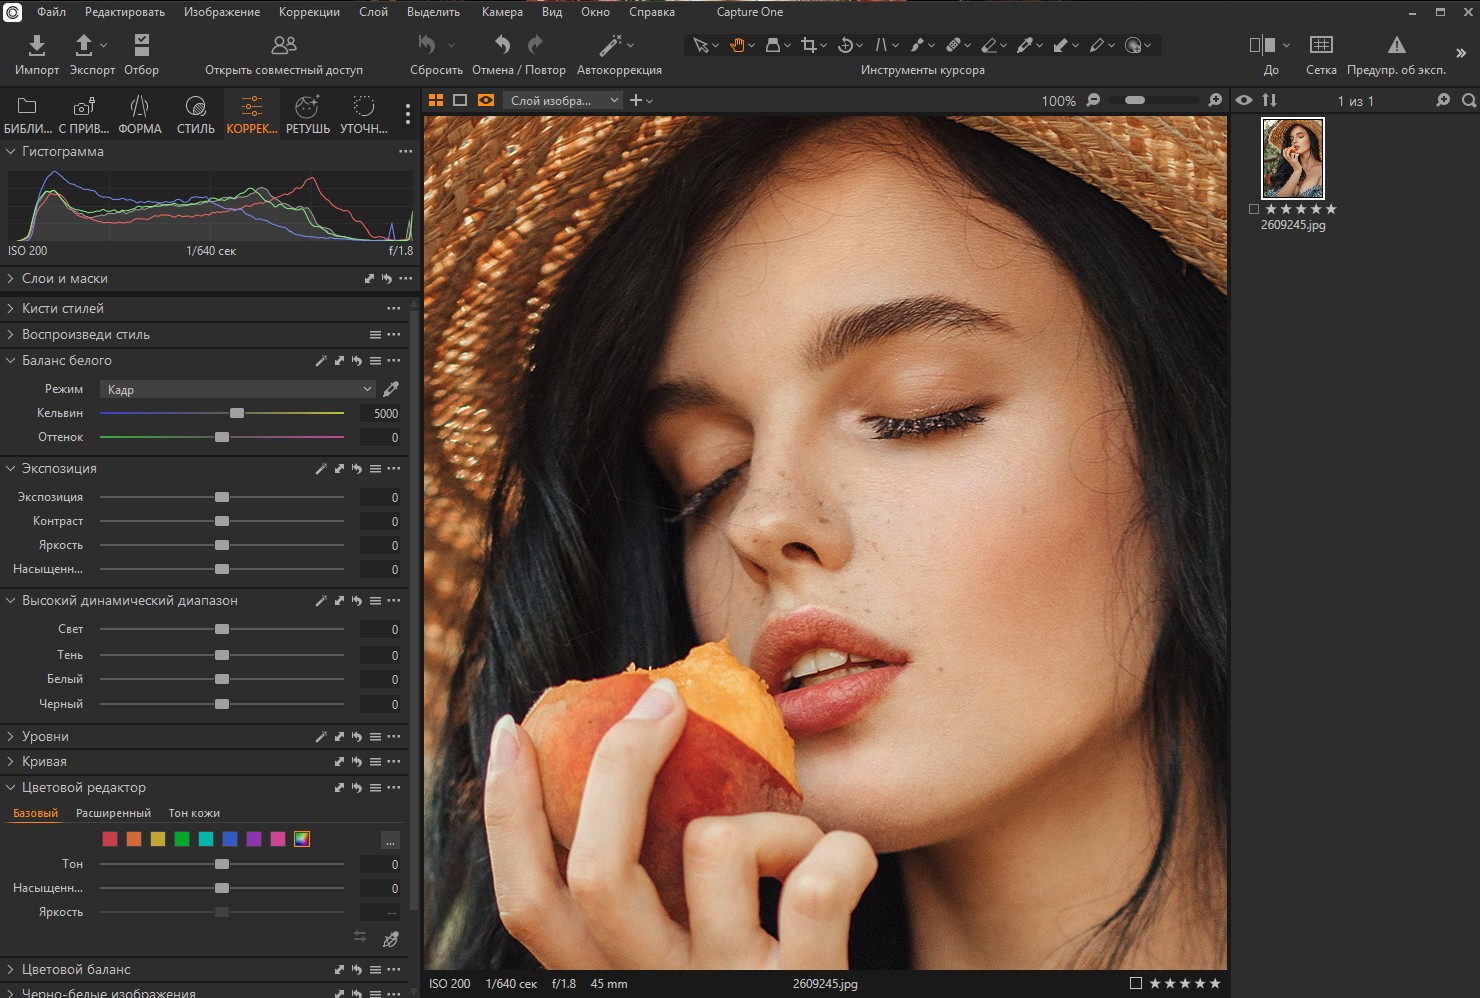Pick white balance with eyedropper icon
Screen dimensions: 1480x998
pyautogui.click(x=391, y=389)
